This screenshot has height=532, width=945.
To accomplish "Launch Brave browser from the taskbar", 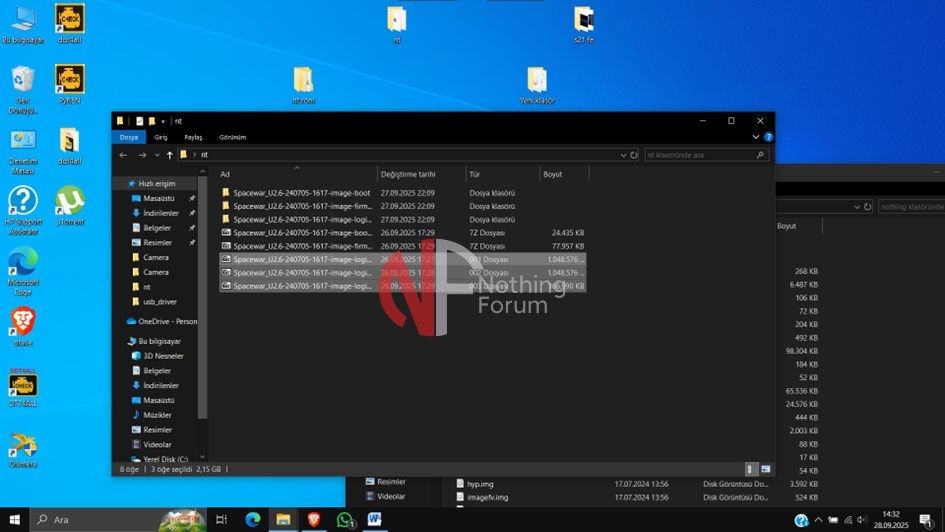I will pyautogui.click(x=314, y=520).
